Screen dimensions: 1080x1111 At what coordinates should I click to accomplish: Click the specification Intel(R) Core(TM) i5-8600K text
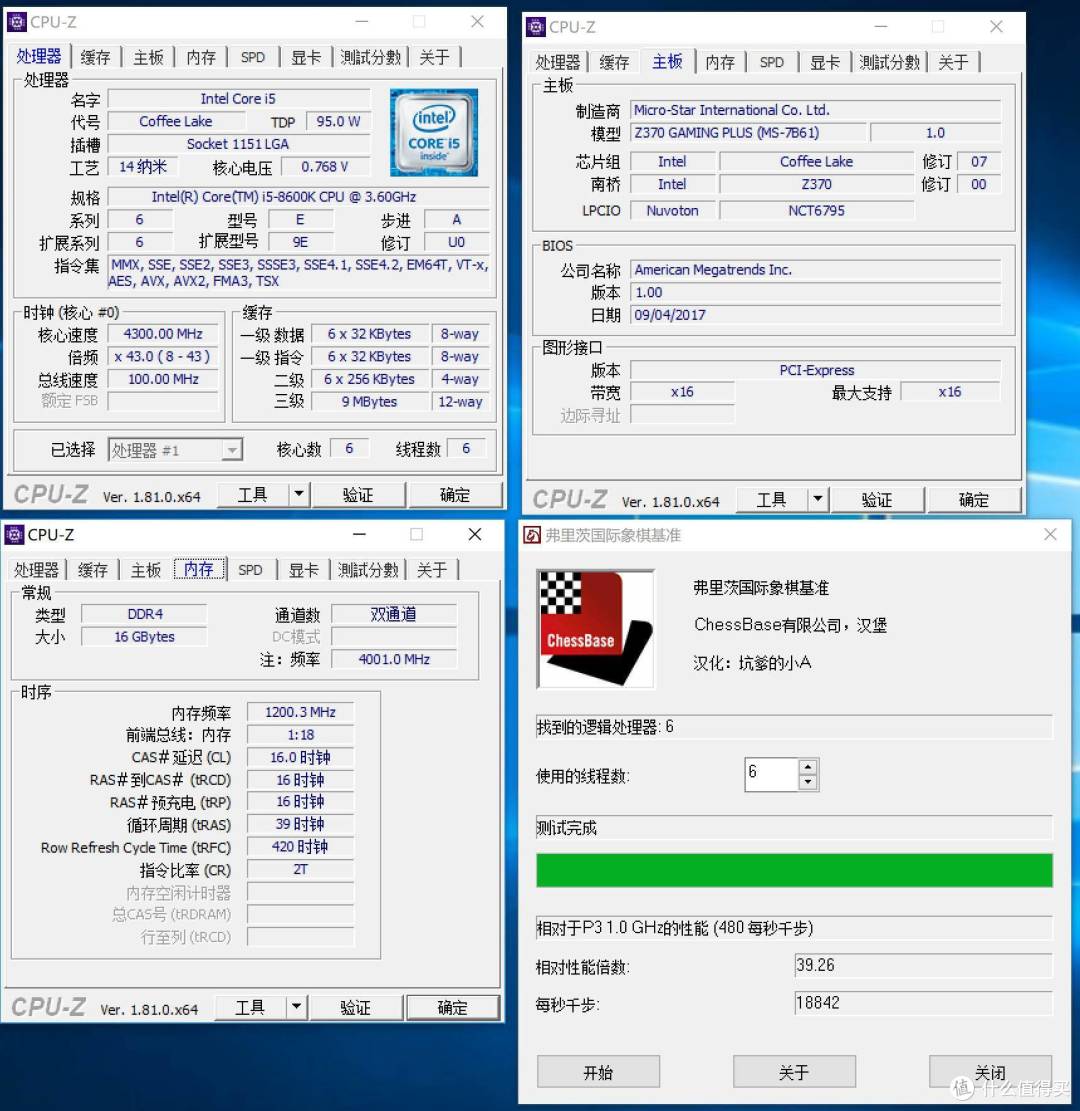298,196
